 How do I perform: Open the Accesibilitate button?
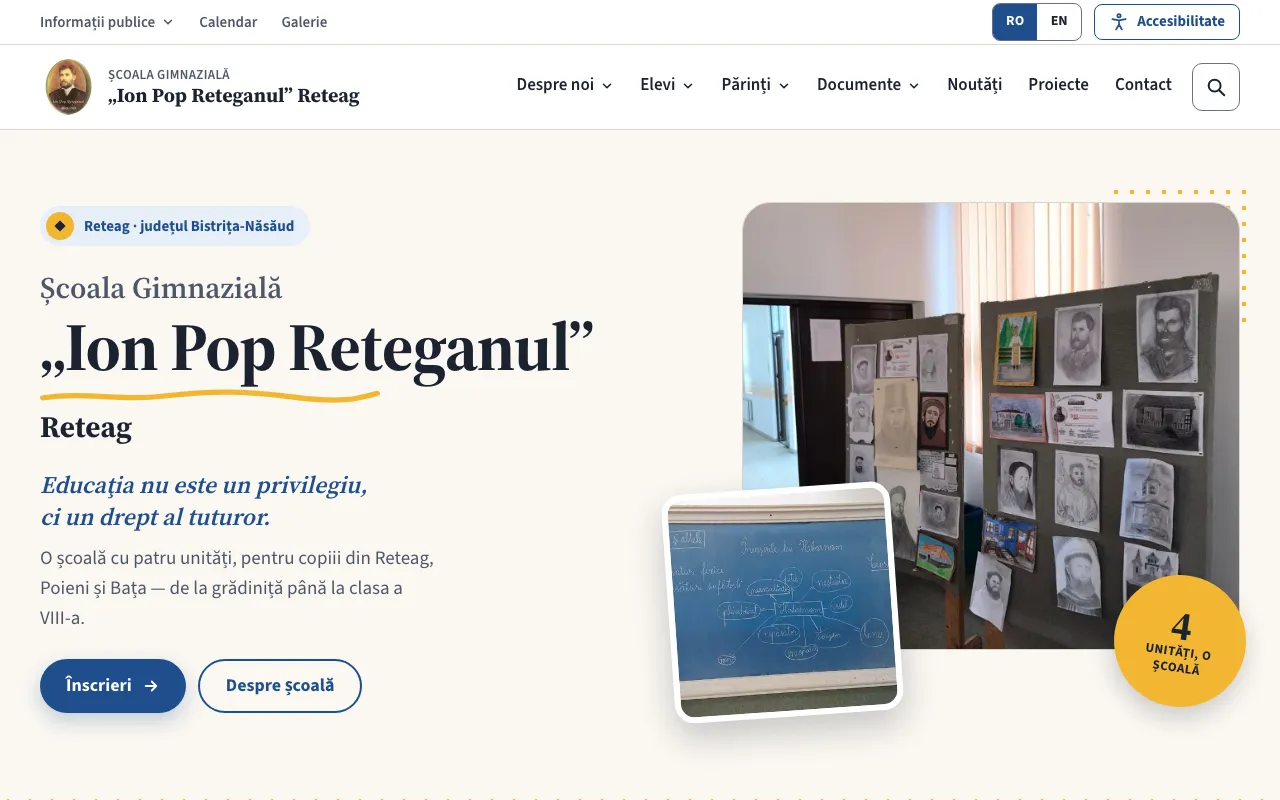pos(1167,22)
